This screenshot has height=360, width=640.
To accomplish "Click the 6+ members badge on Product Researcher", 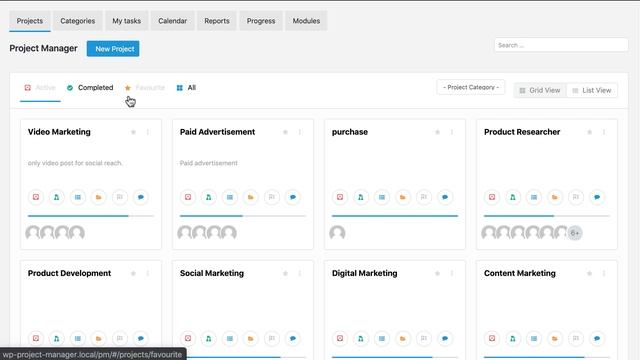I will pyautogui.click(x=575, y=233).
